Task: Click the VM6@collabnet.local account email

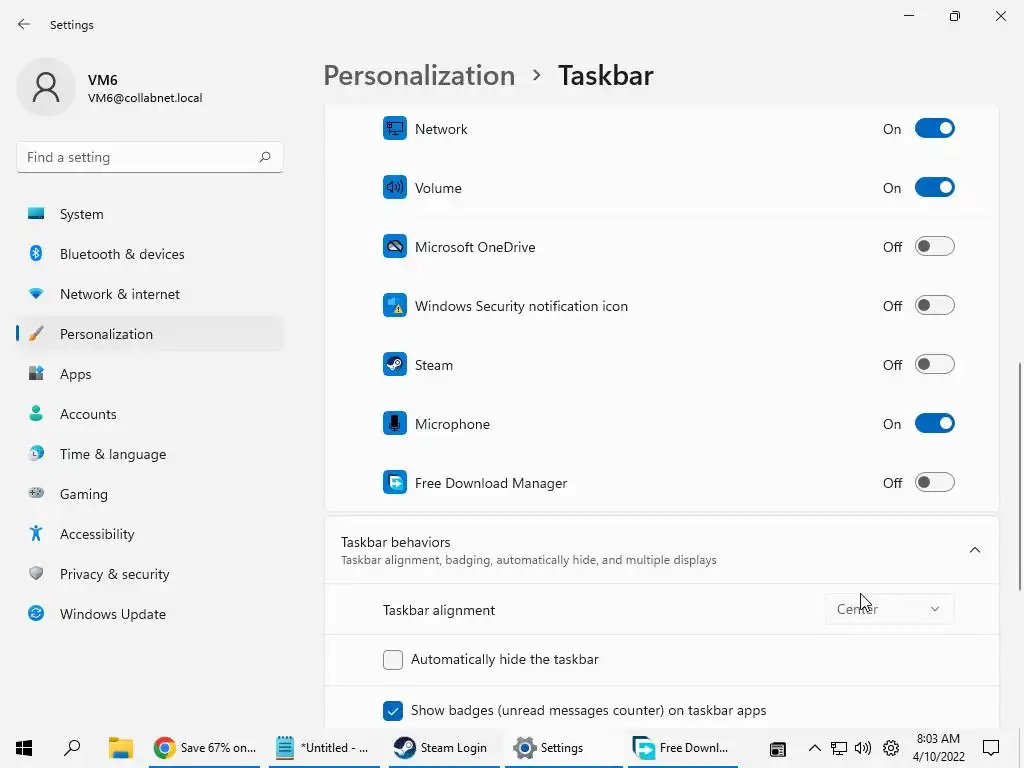Action: (145, 98)
